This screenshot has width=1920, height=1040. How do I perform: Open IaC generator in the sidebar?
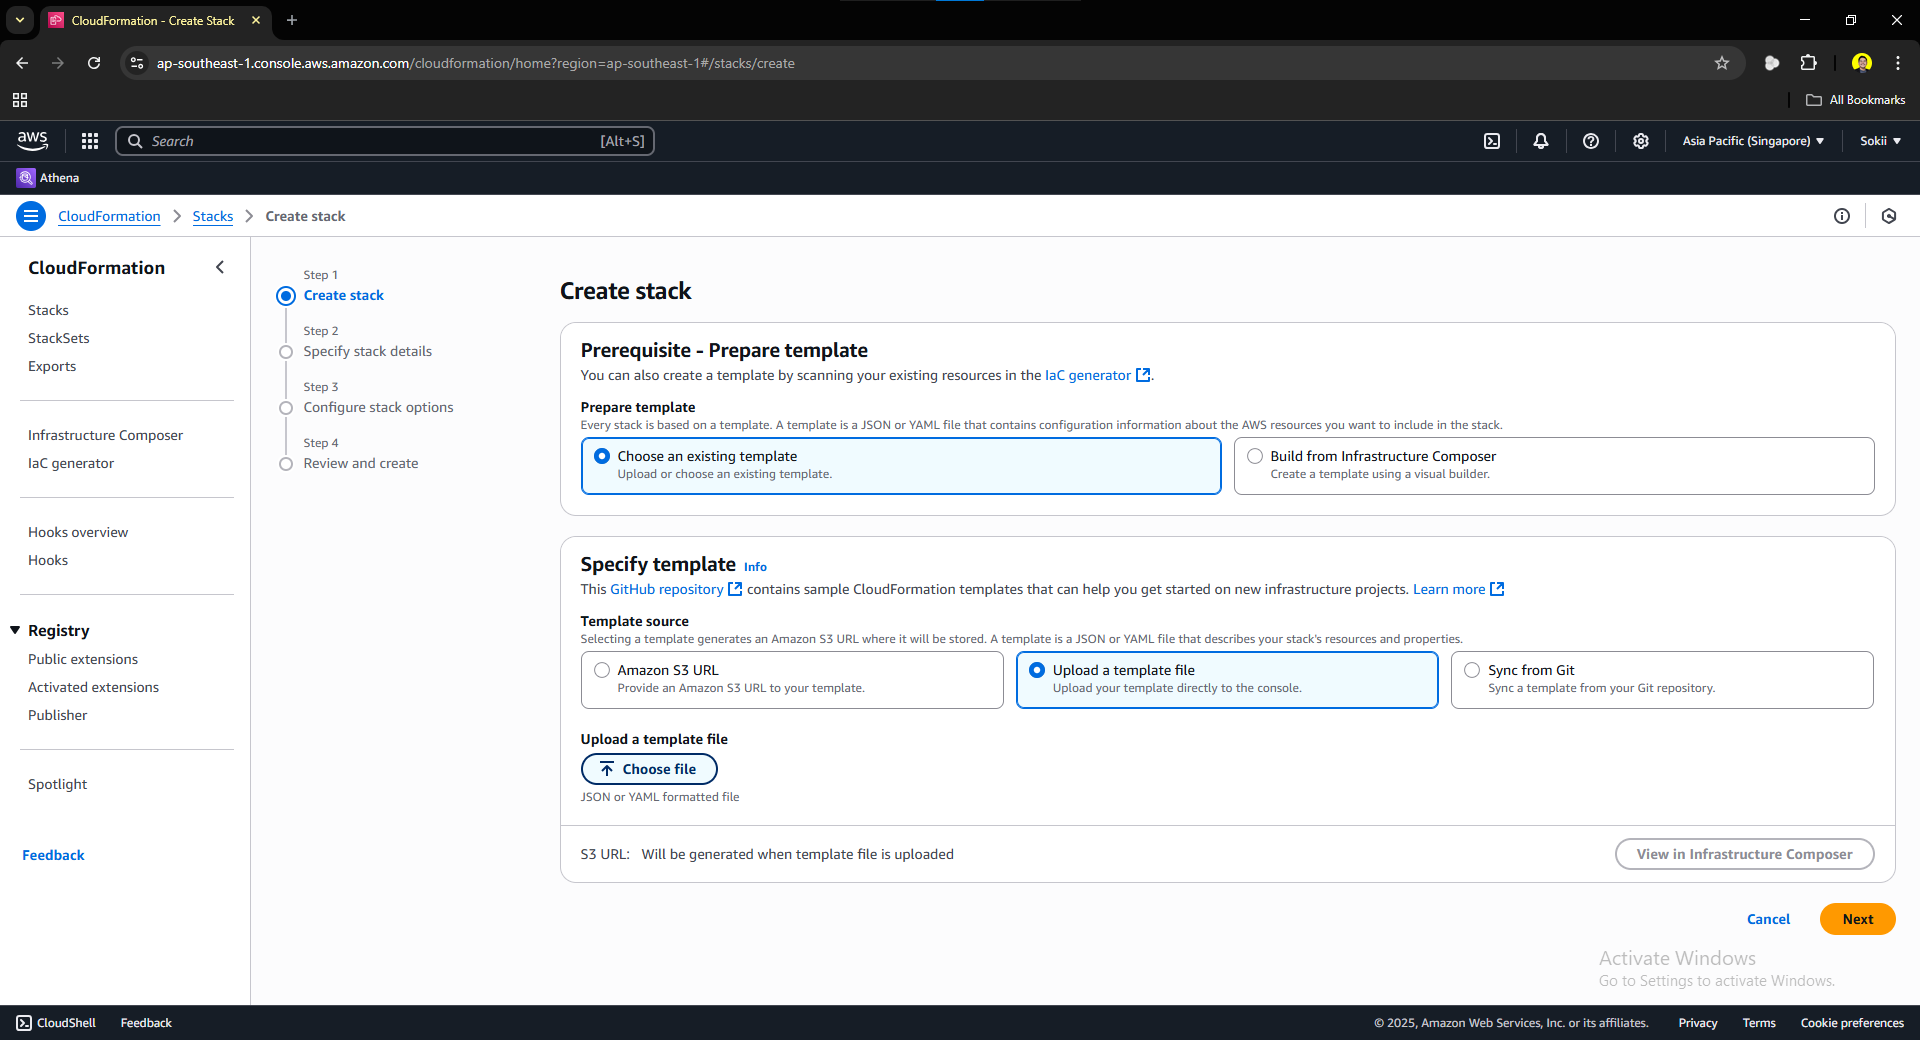tap(71, 463)
